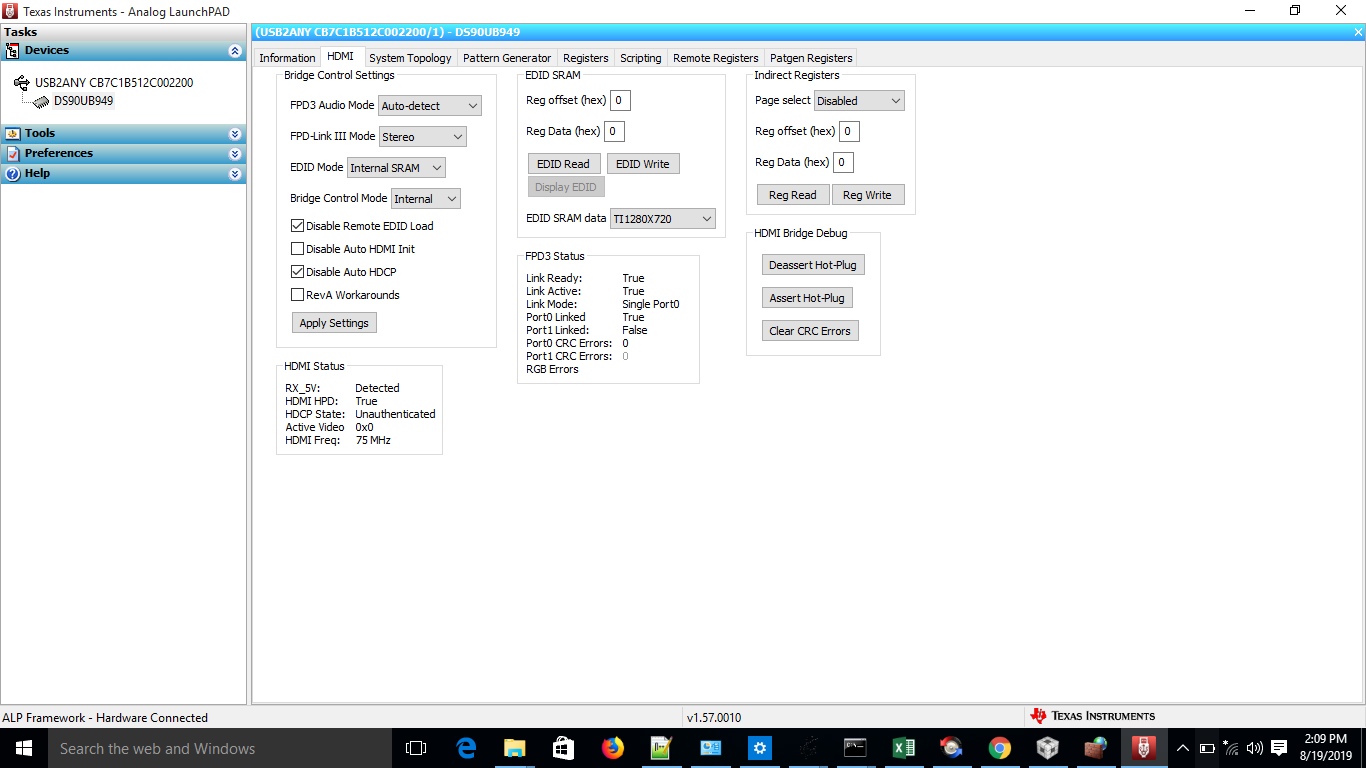Image resolution: width=1366 pixels, height=768 pixels.
Task: Toggle Disable Remote EDID Load checkbox
Action: [297, 226]
